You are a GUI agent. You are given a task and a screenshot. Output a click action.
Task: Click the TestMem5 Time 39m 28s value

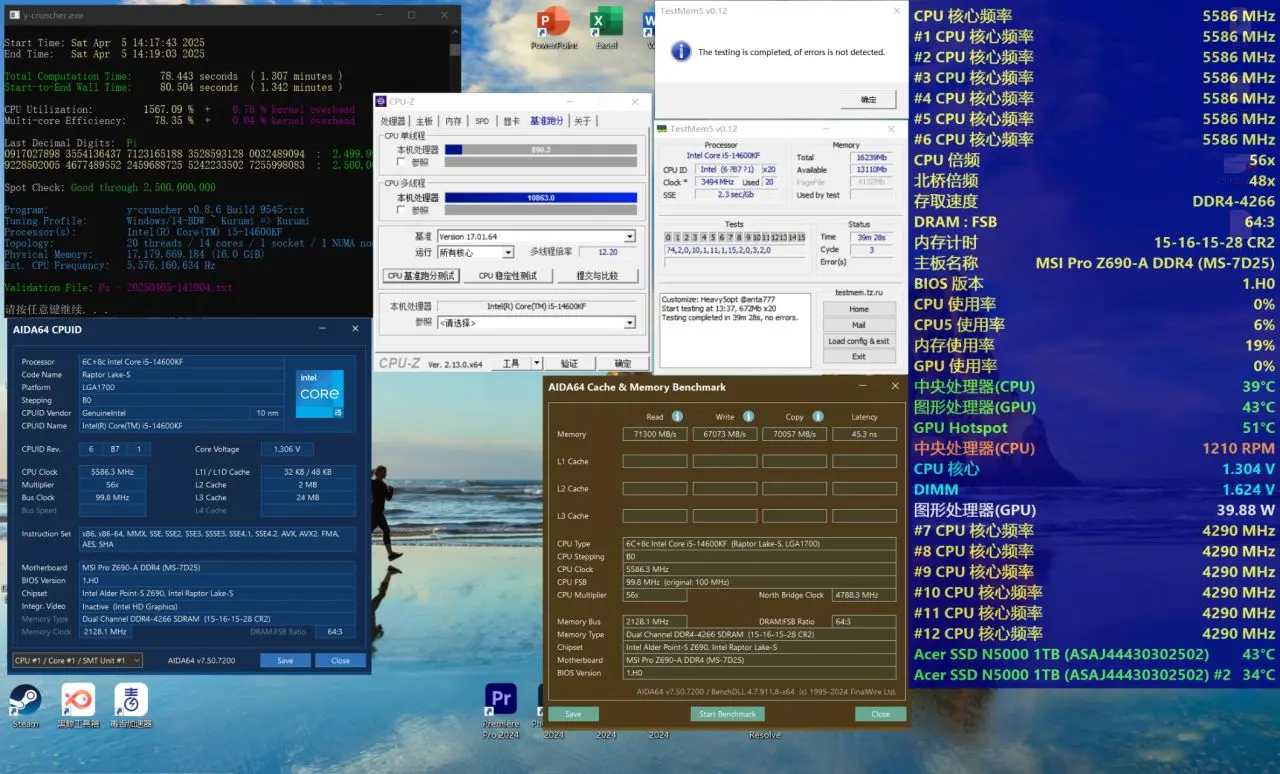point(870,237)
